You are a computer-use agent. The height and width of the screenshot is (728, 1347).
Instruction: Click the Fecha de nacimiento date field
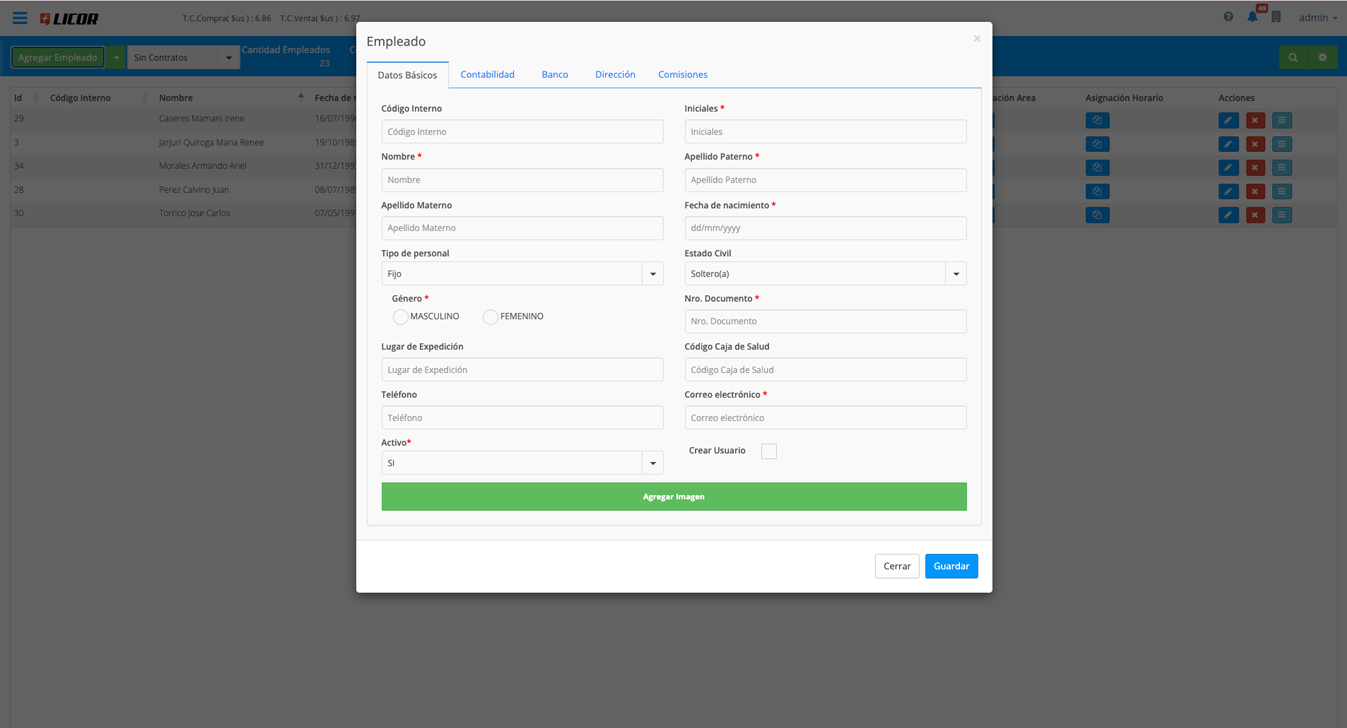[825, 228]
